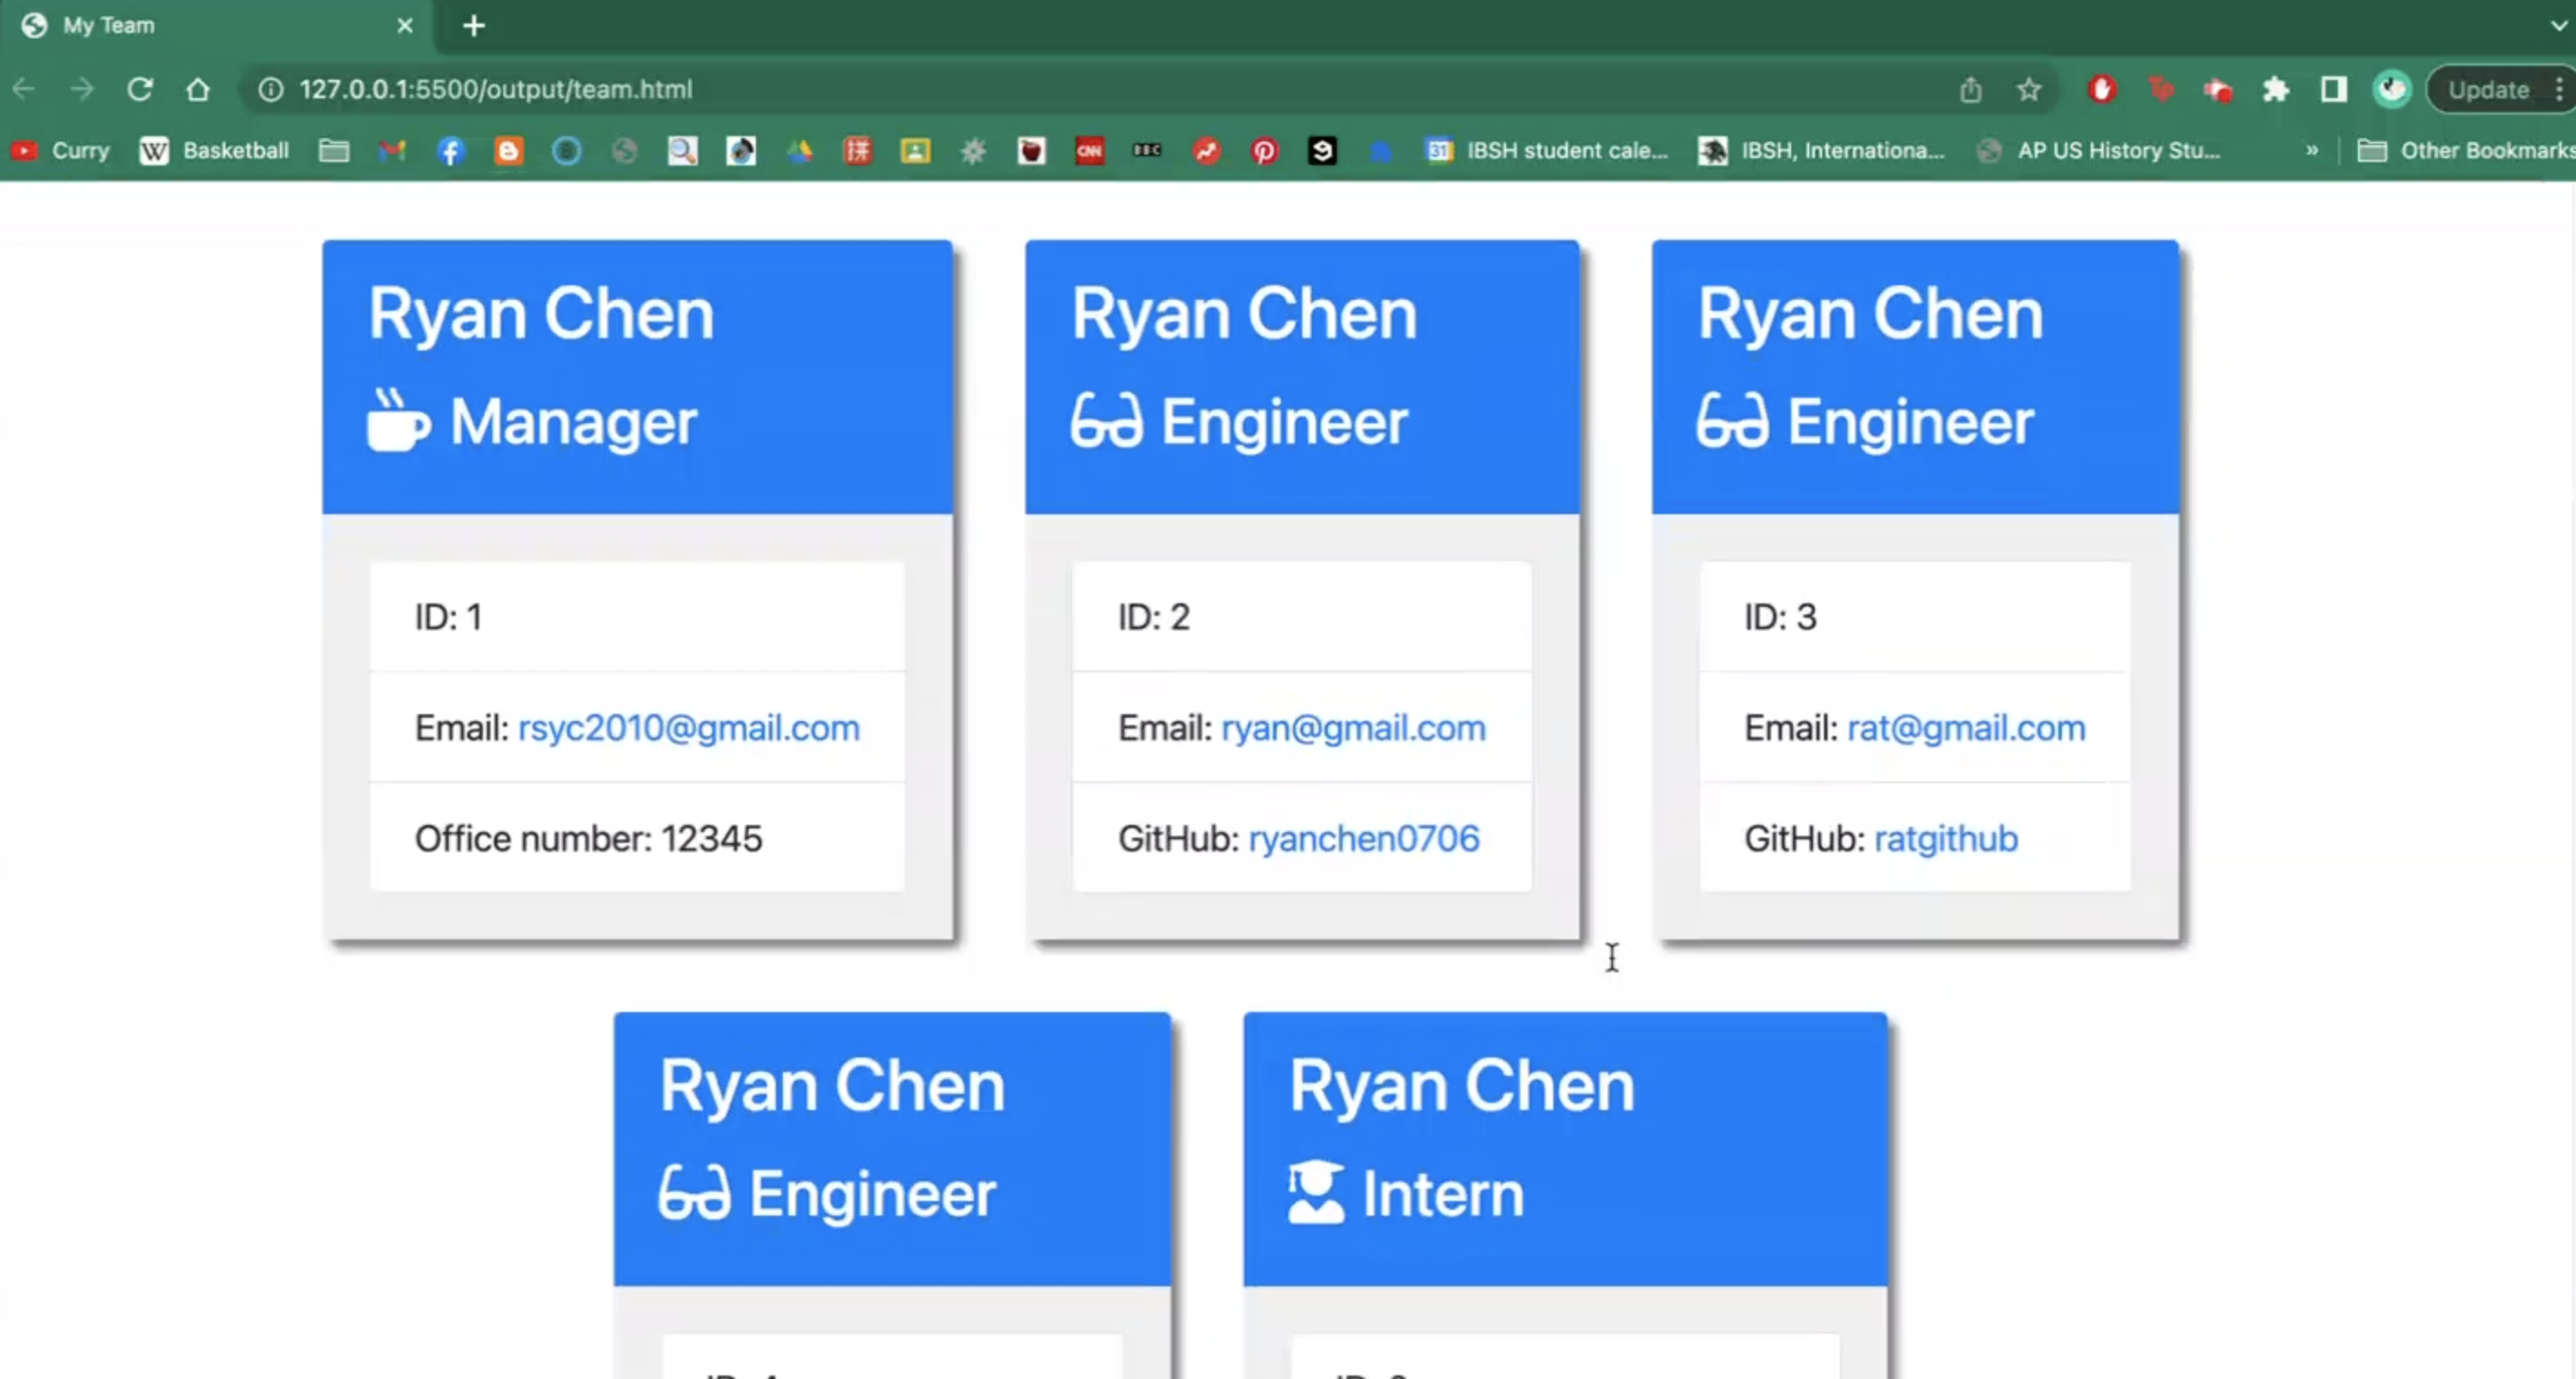Open the Blogger bookmark
This screenshot has height=1379, width=2576.
[508, 151]
